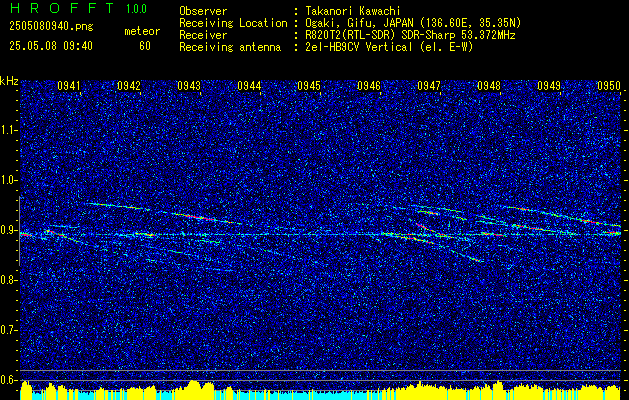Viewport: 629px width, 400px height.
Task: Click the 1.0 kHz axis label
Action: point(10,180)
